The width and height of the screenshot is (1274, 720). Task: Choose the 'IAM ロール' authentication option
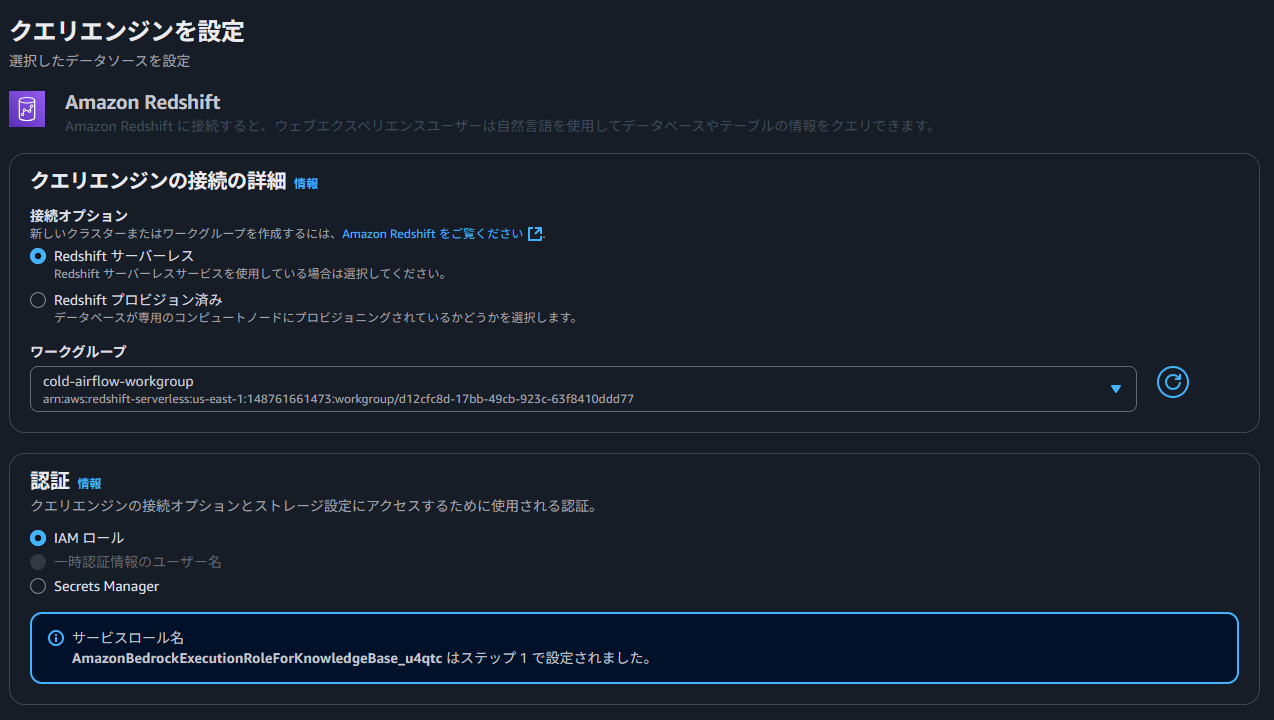click(x=38, y=538)
